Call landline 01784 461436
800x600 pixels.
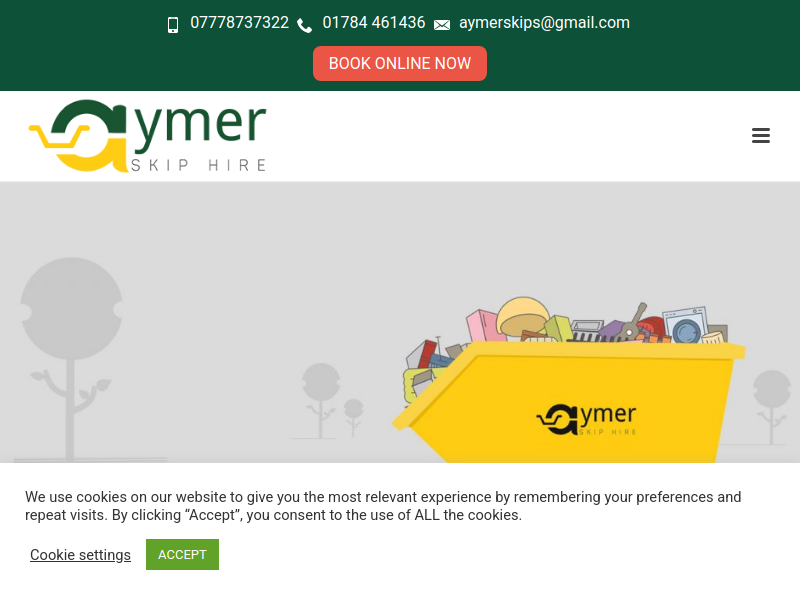(x=373, y=23)
